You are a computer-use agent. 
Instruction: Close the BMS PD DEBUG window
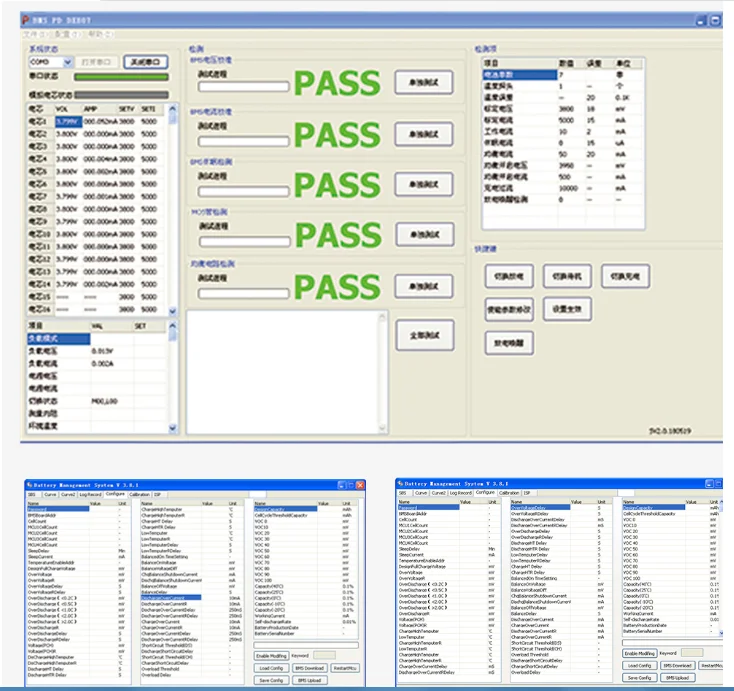click(x=715, y=19)
